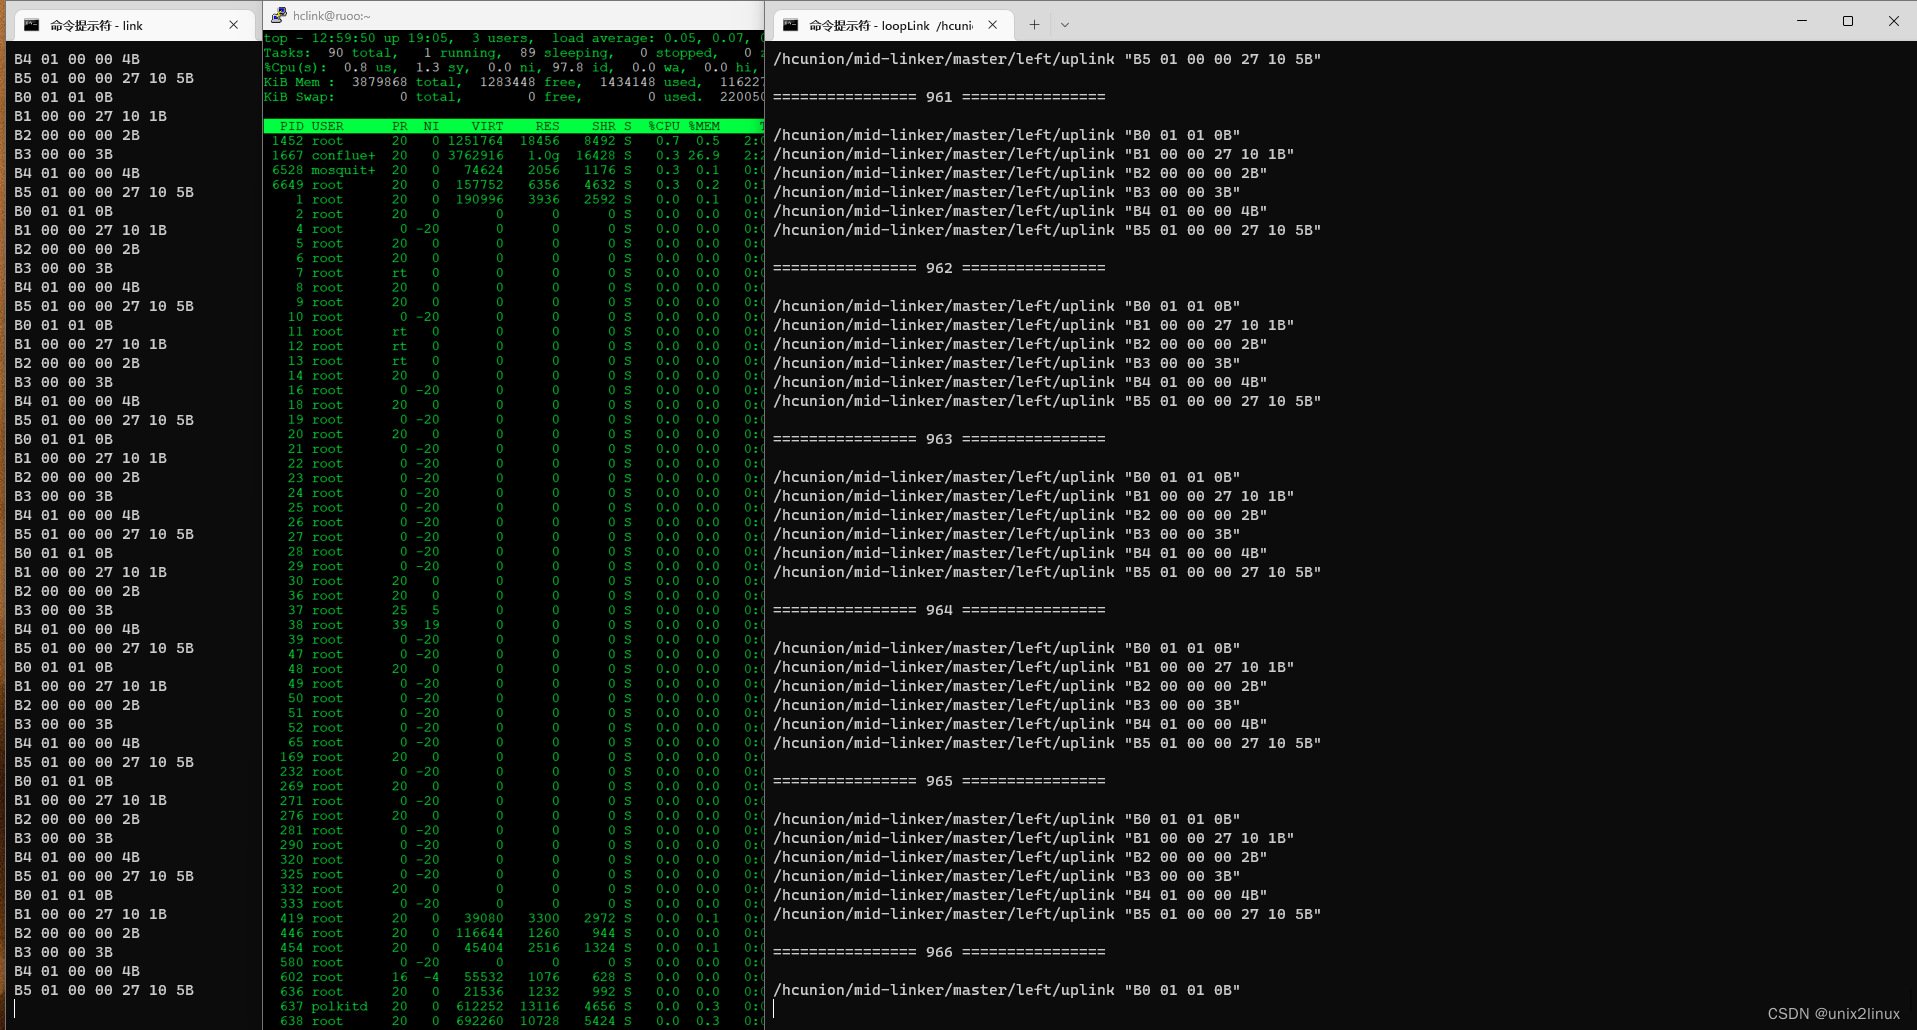Click the last uplink 'B0 01 01 0B' line
The image size is (1917, 1030).
click(x=1006, y=990)
